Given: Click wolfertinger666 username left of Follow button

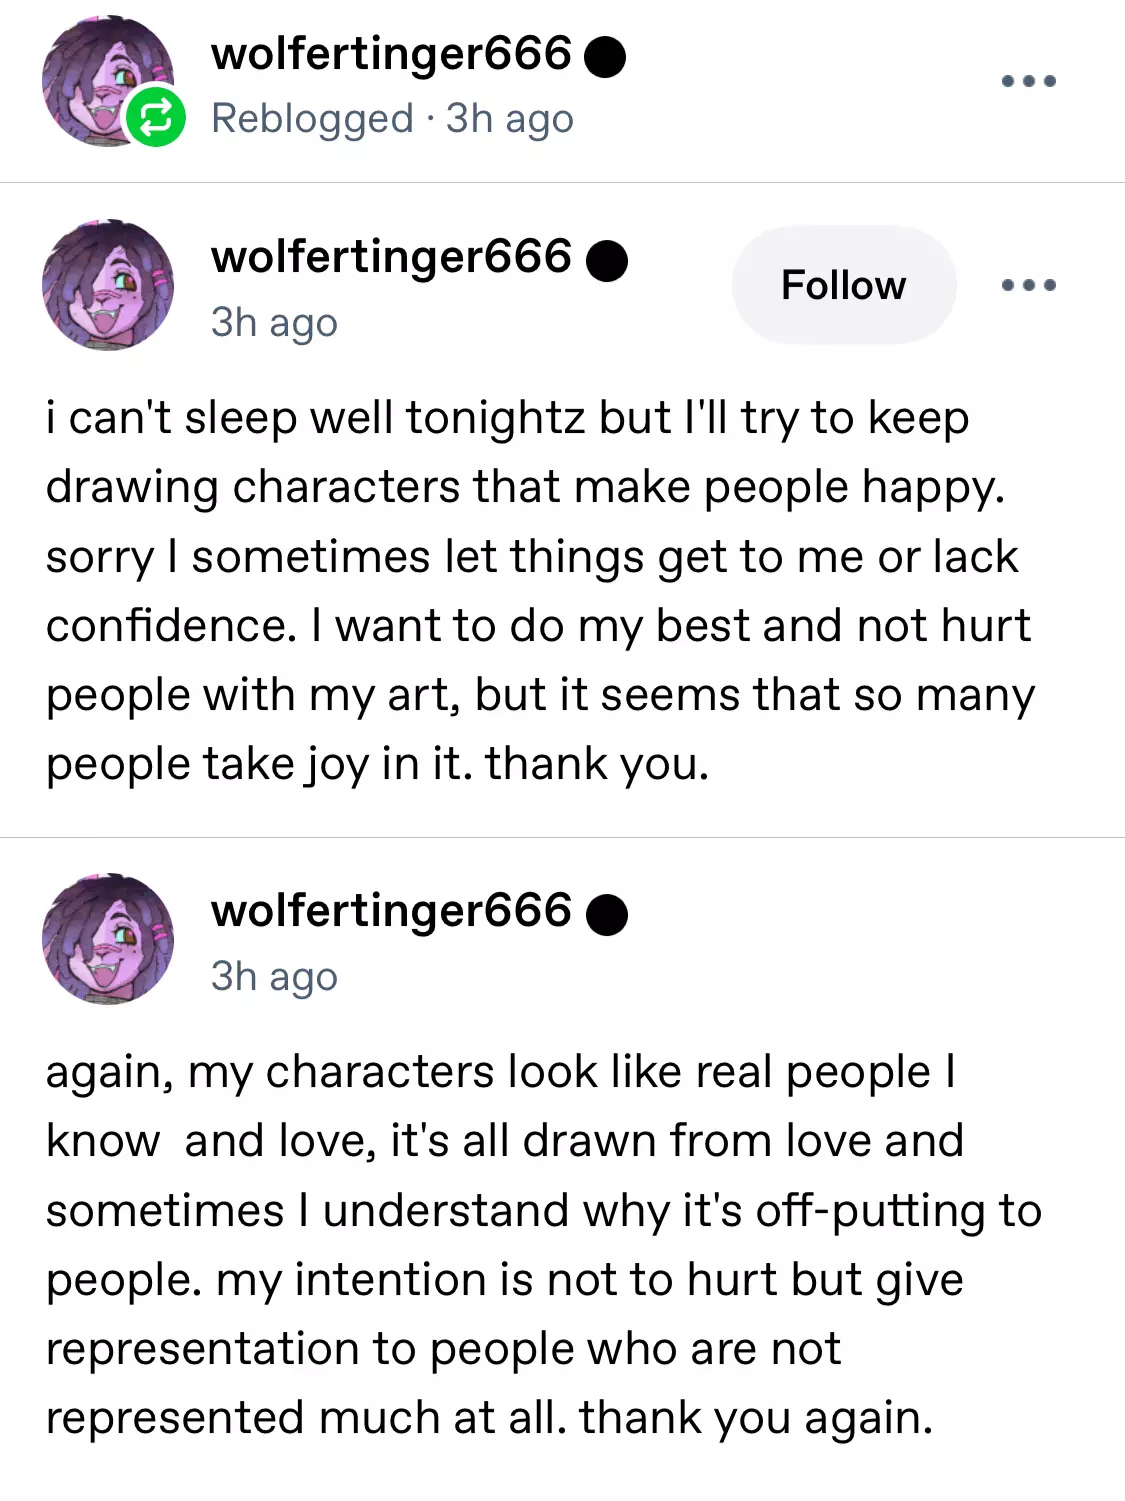Looking at the screenshot, I should click(x=391, y=257).
